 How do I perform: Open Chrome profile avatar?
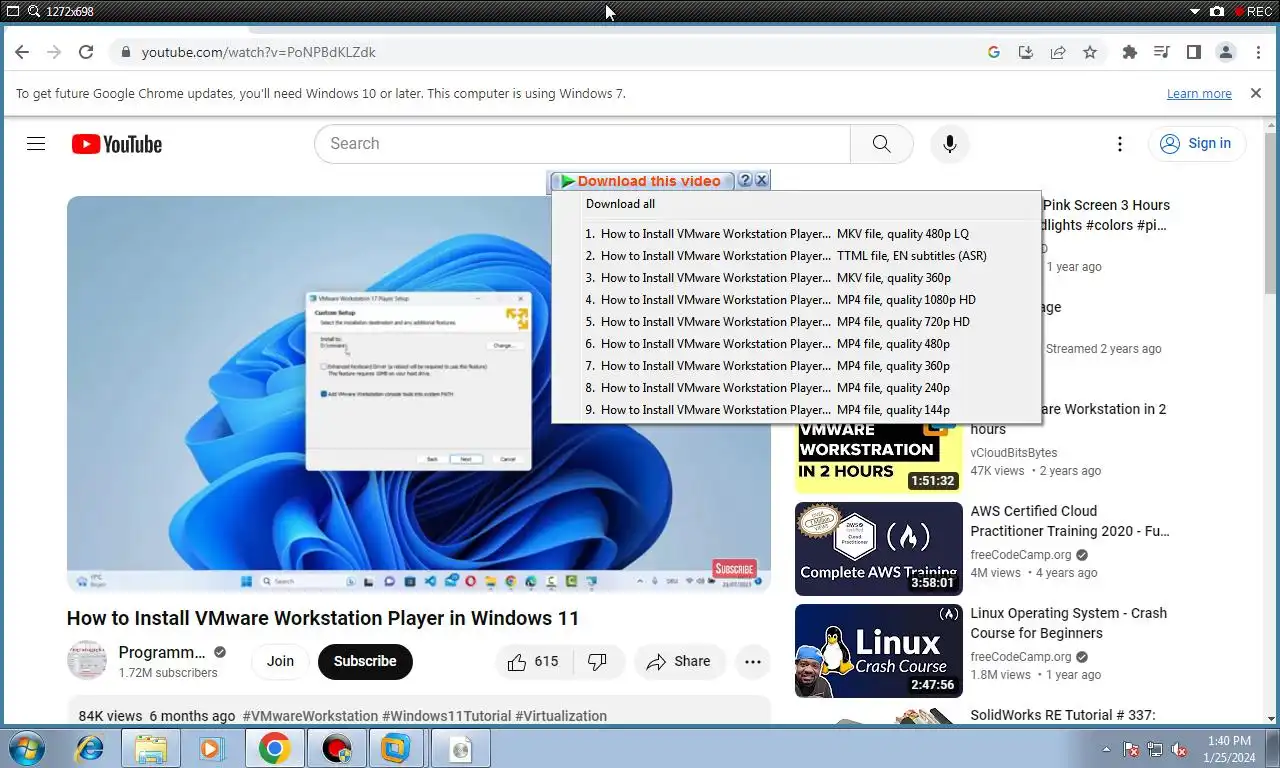(1226, 52)
